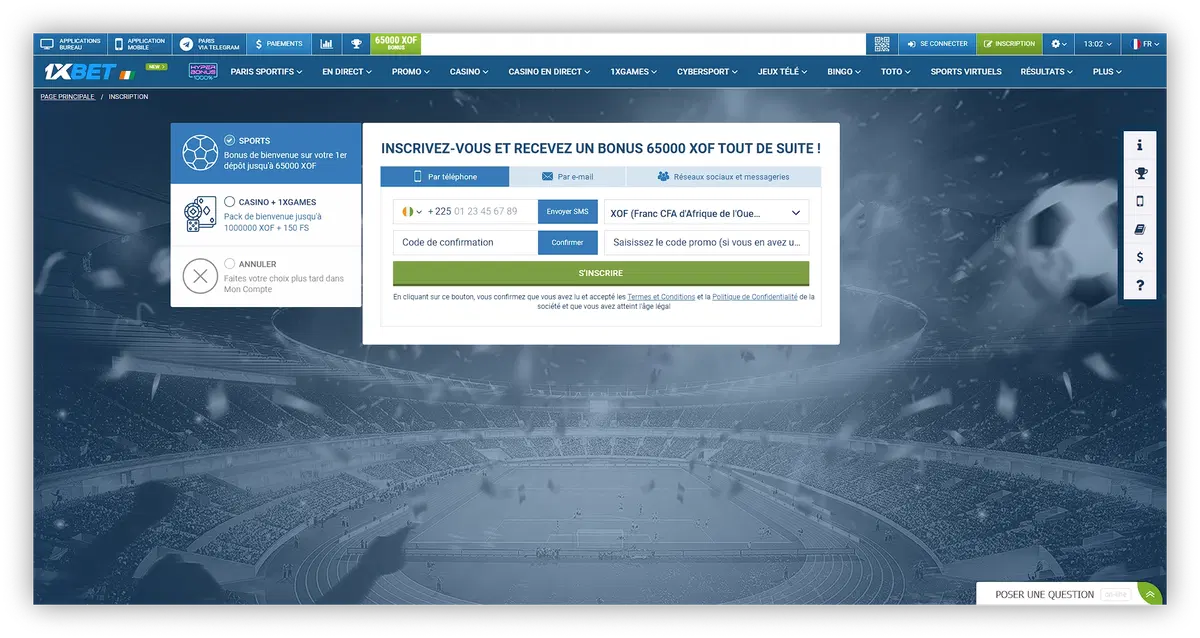Click Envoyer SMS button
This screenshot has width=1200, height=638.
click(x=568, y=212)
